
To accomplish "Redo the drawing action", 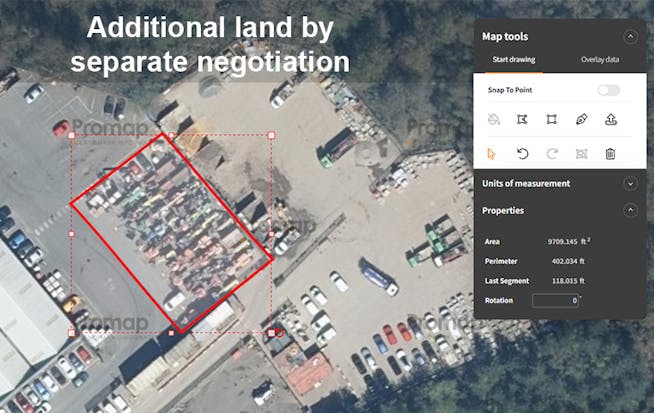I will pyautogui.click(x=552, y=154).
